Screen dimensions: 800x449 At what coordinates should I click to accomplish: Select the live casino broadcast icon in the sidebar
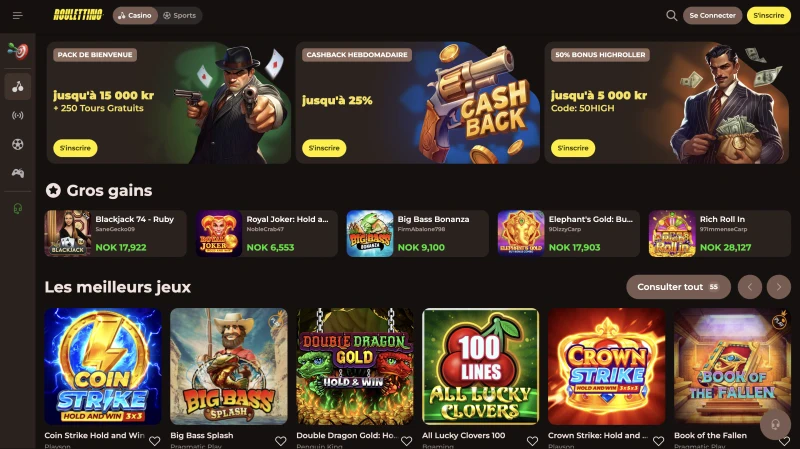pyautogui.click(x=18, y=115)
